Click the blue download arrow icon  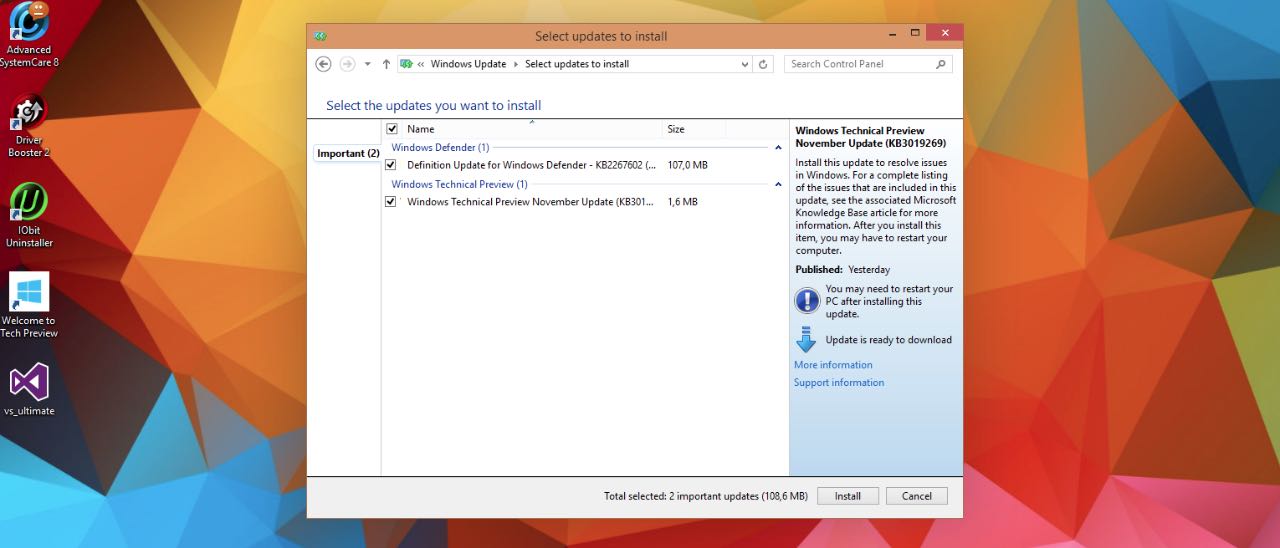(806, 340)
